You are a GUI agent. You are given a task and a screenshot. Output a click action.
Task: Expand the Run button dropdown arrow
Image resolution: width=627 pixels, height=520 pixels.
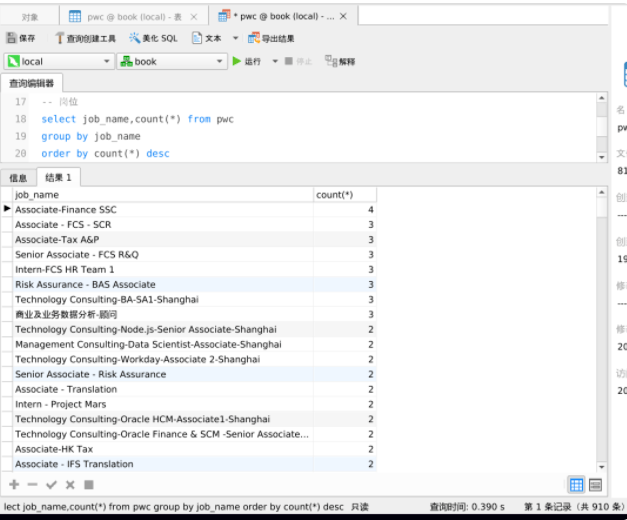275,61
